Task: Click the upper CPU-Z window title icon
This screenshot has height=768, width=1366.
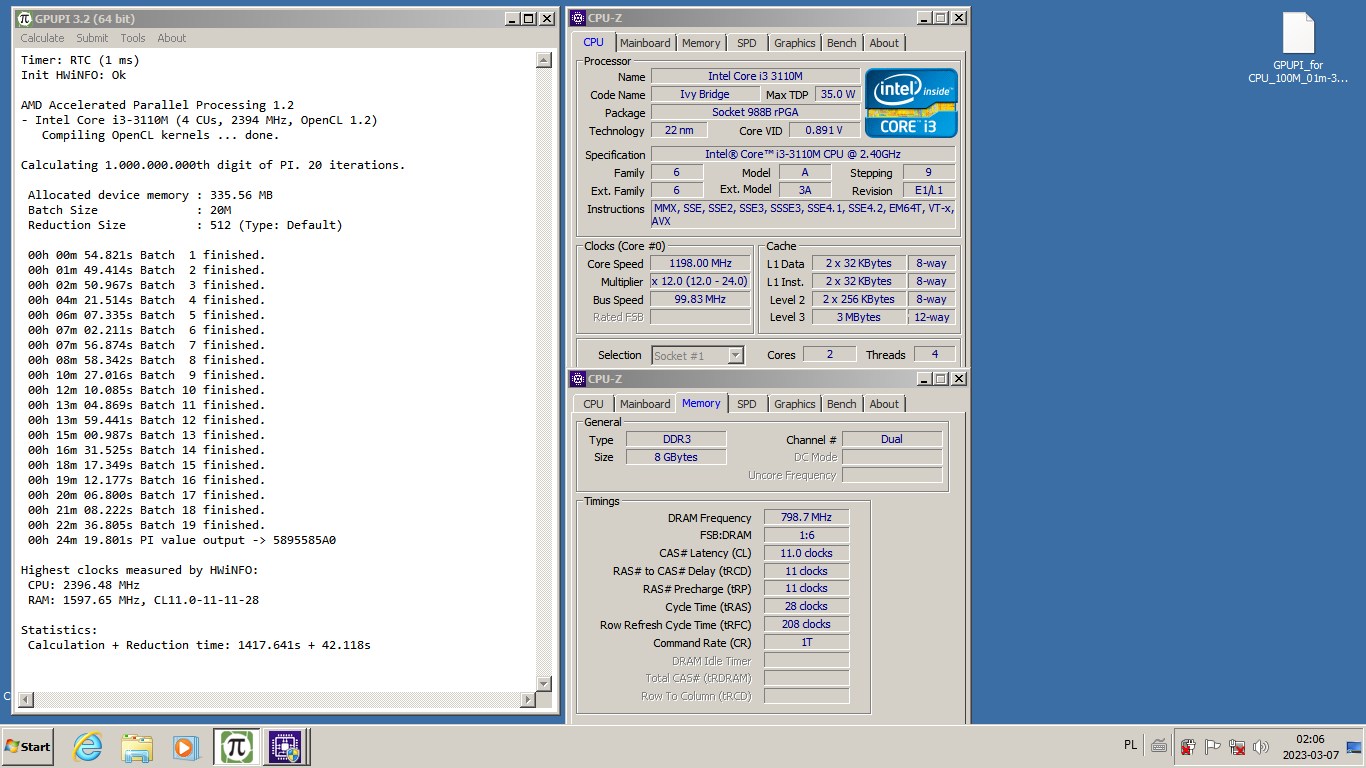Action: (x=578, y=18)
